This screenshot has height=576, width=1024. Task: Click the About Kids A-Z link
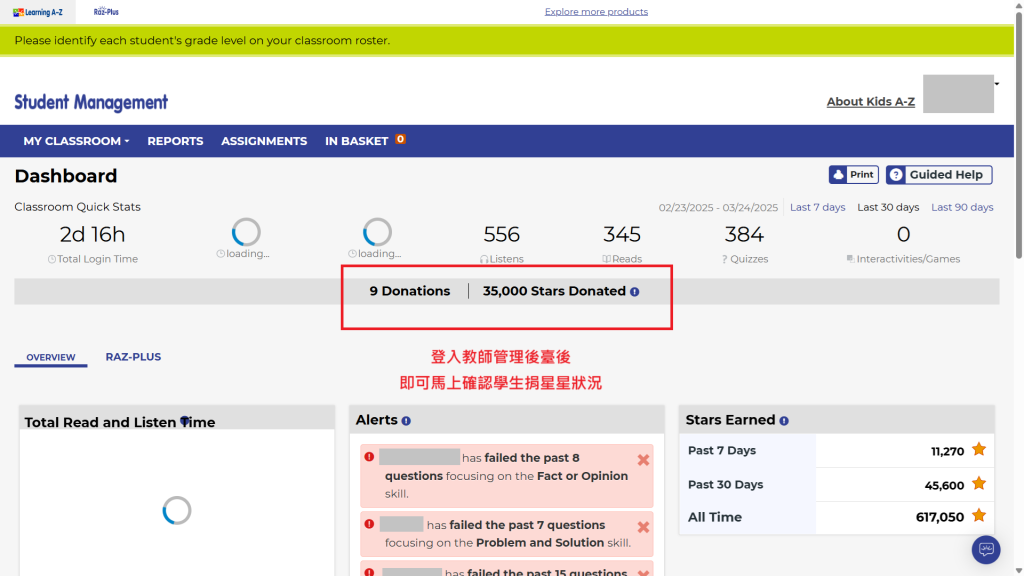click(870, 101)
